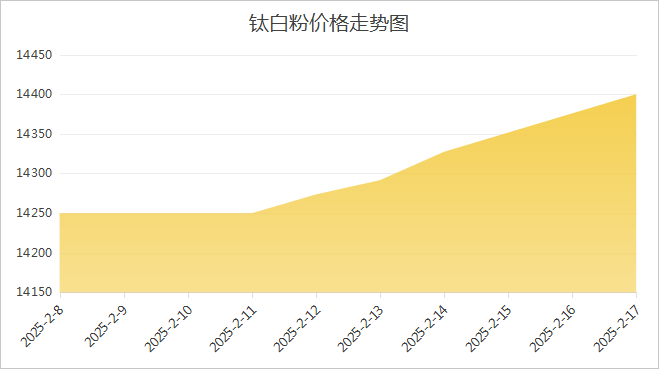Select the 14450 y-axis label
Image resolution: width=659 pixels, height=377 pixels.
tap(34, 55)
